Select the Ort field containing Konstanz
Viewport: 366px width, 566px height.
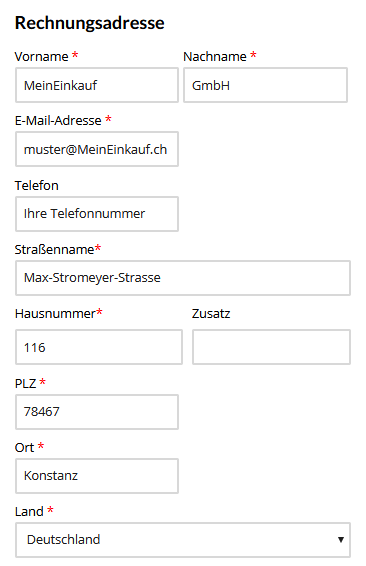pos(97,476)
